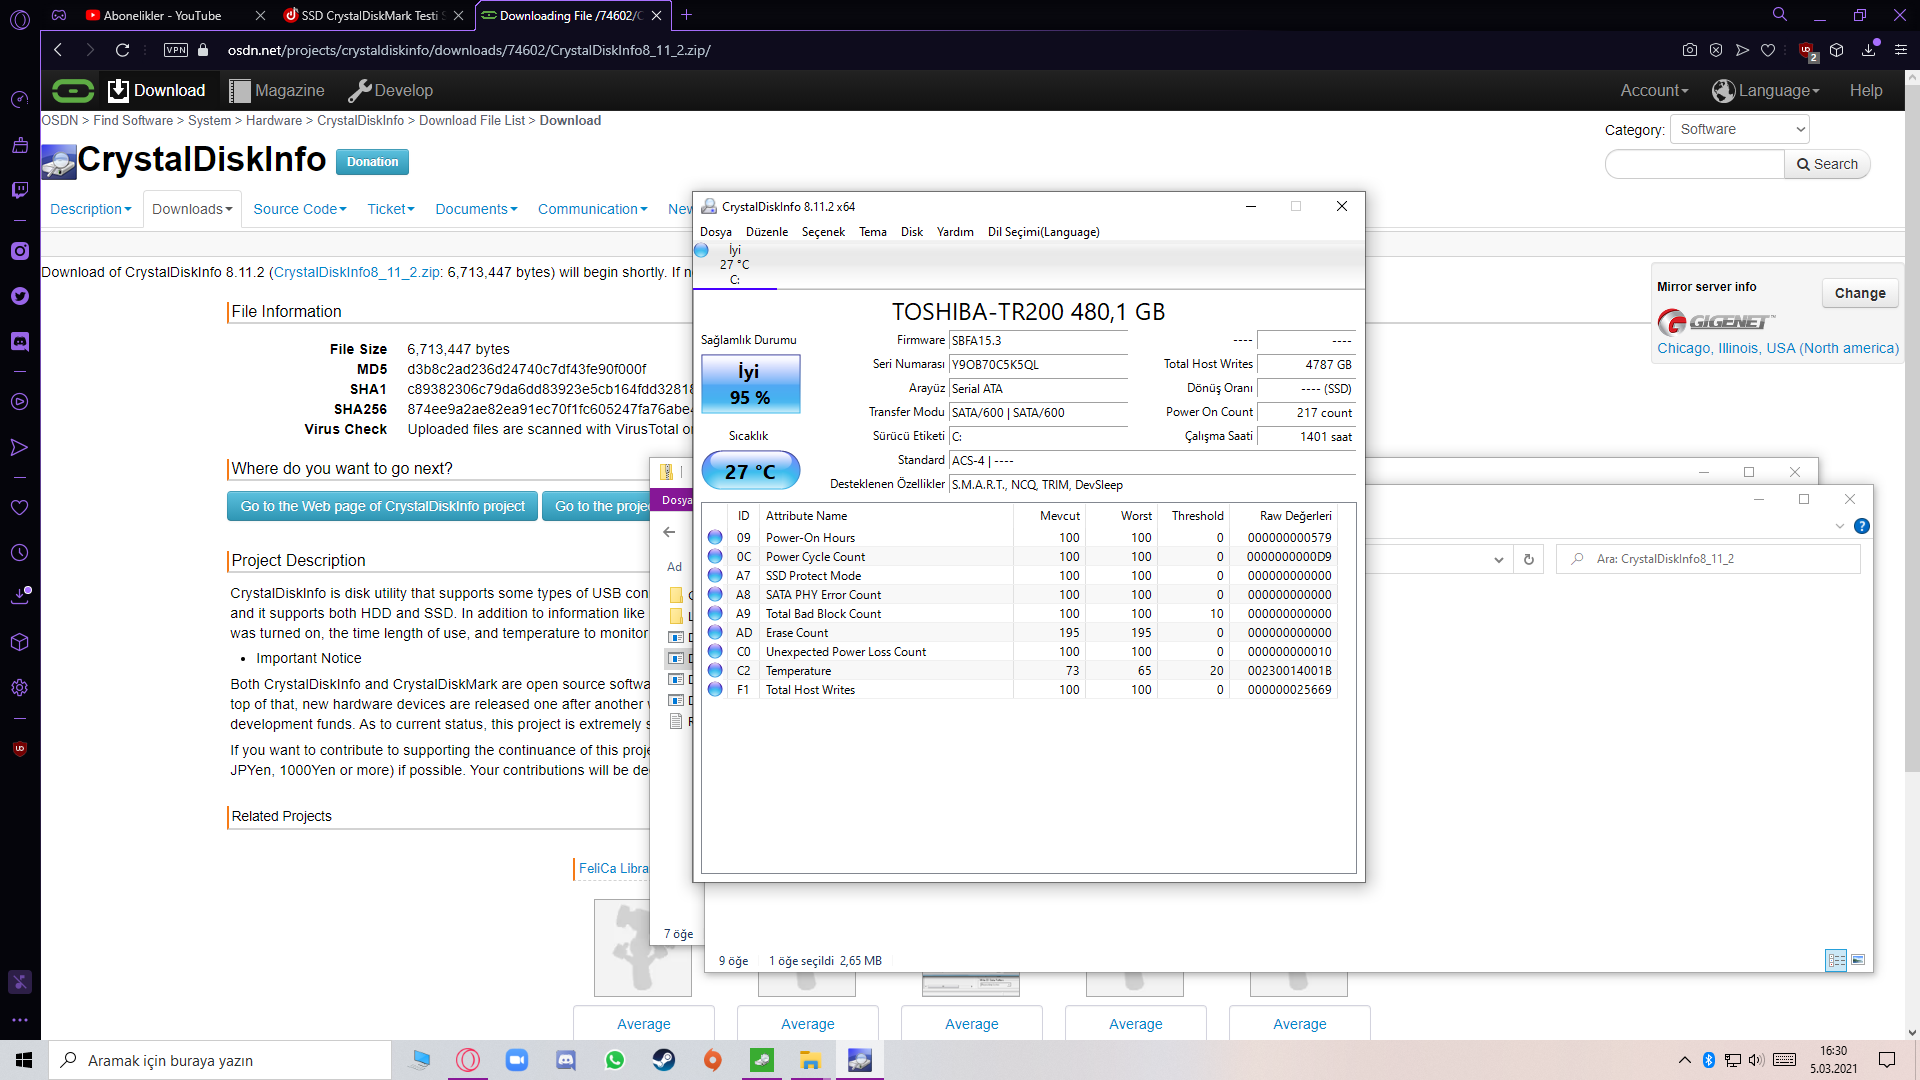Expand the Downloads tab dropdown
This screenshot has height=1080, width=1920.
pos(192,209)
